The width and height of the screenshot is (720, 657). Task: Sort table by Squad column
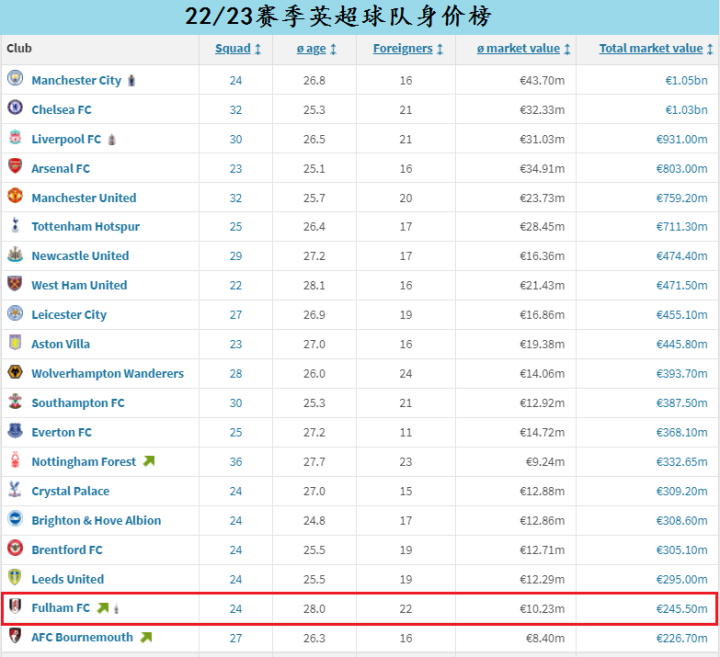(238, 49)
